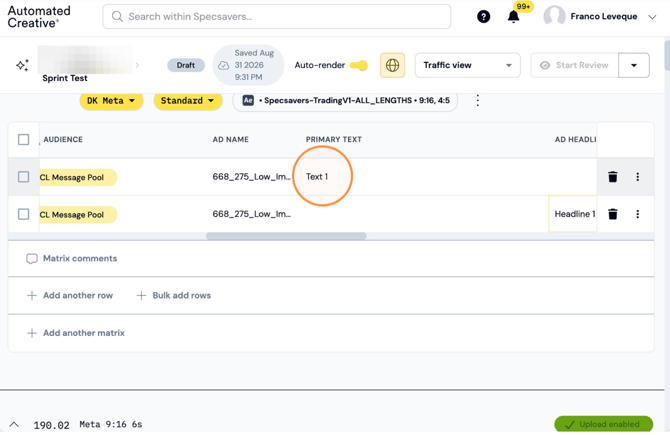Click the Headline 1 cell
Image resolution: width=670 pixels, height=435 pixels.
[x=573, y=214]
